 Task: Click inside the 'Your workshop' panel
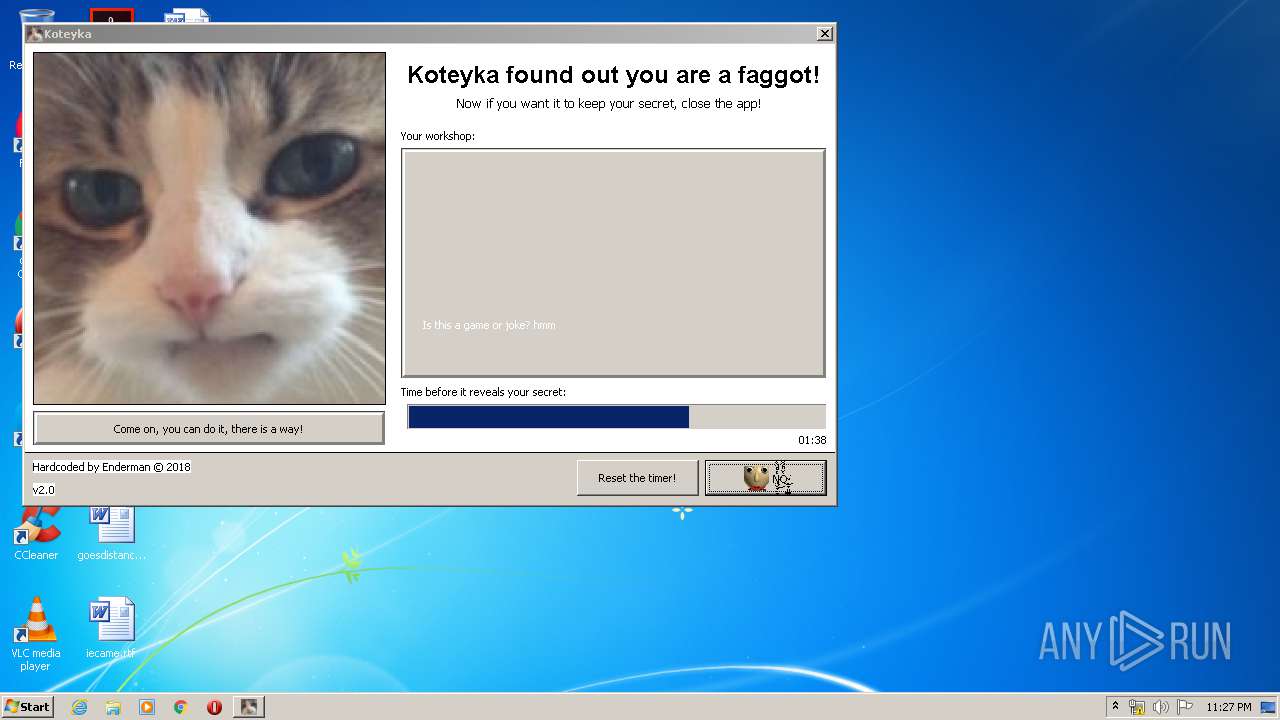[613, 263]
